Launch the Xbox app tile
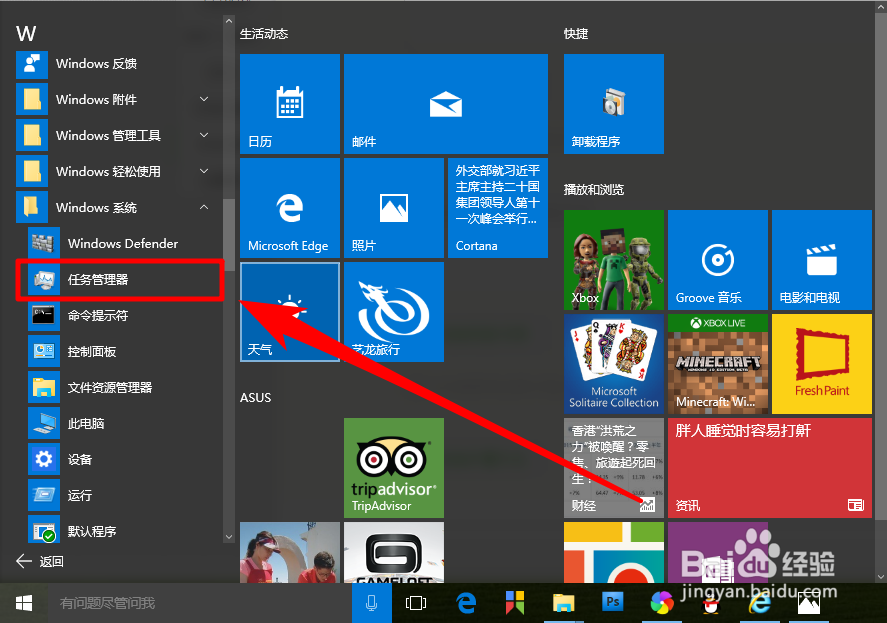This screenshot has width=887, height=623. (613, 259)
